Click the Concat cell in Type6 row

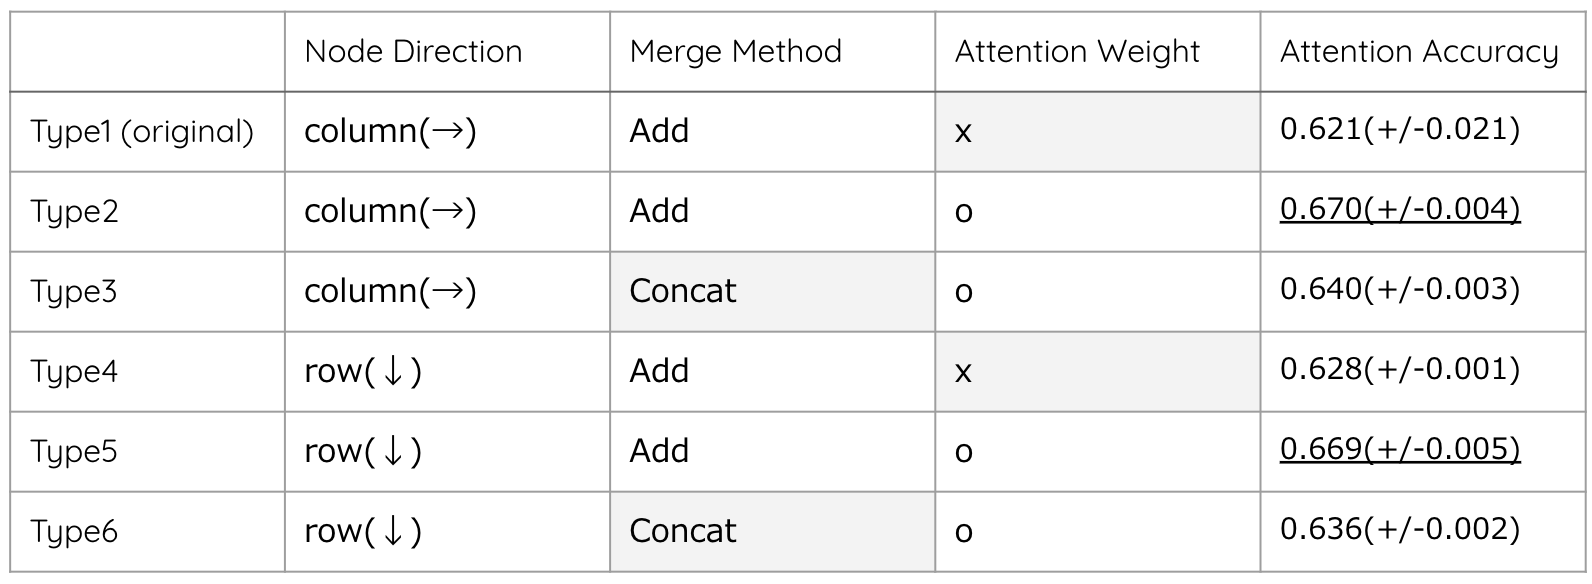tap(683, 531)
